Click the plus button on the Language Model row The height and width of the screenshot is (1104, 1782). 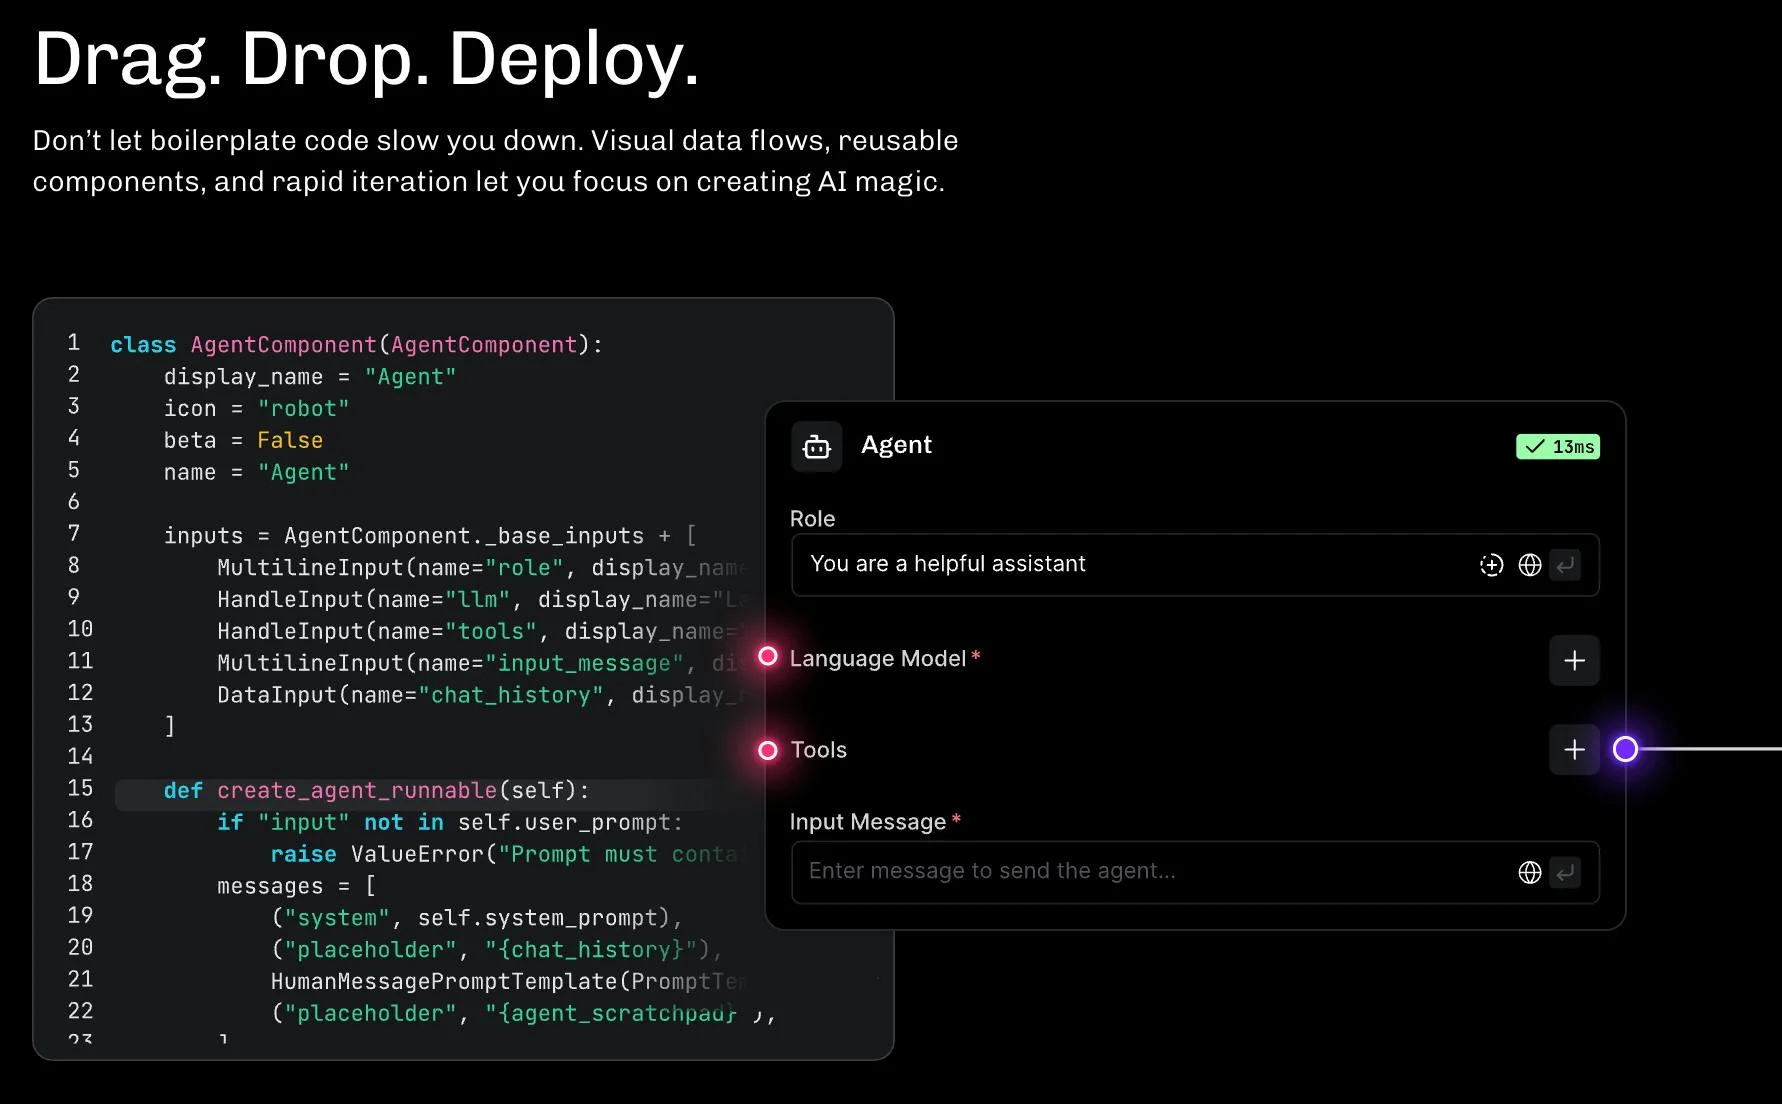1574,660
